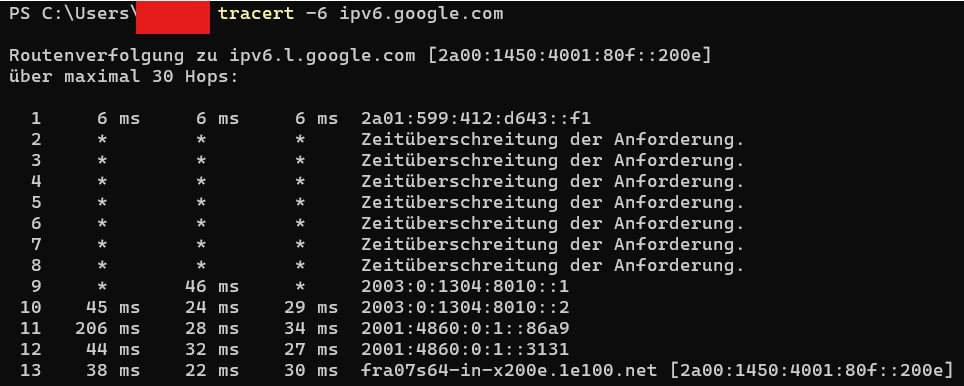Click the ipv6.google.com argument in the command
Image resolution: width=964 pixels, height=386 pixels.
pyautogui.click(x=421, y=14)
